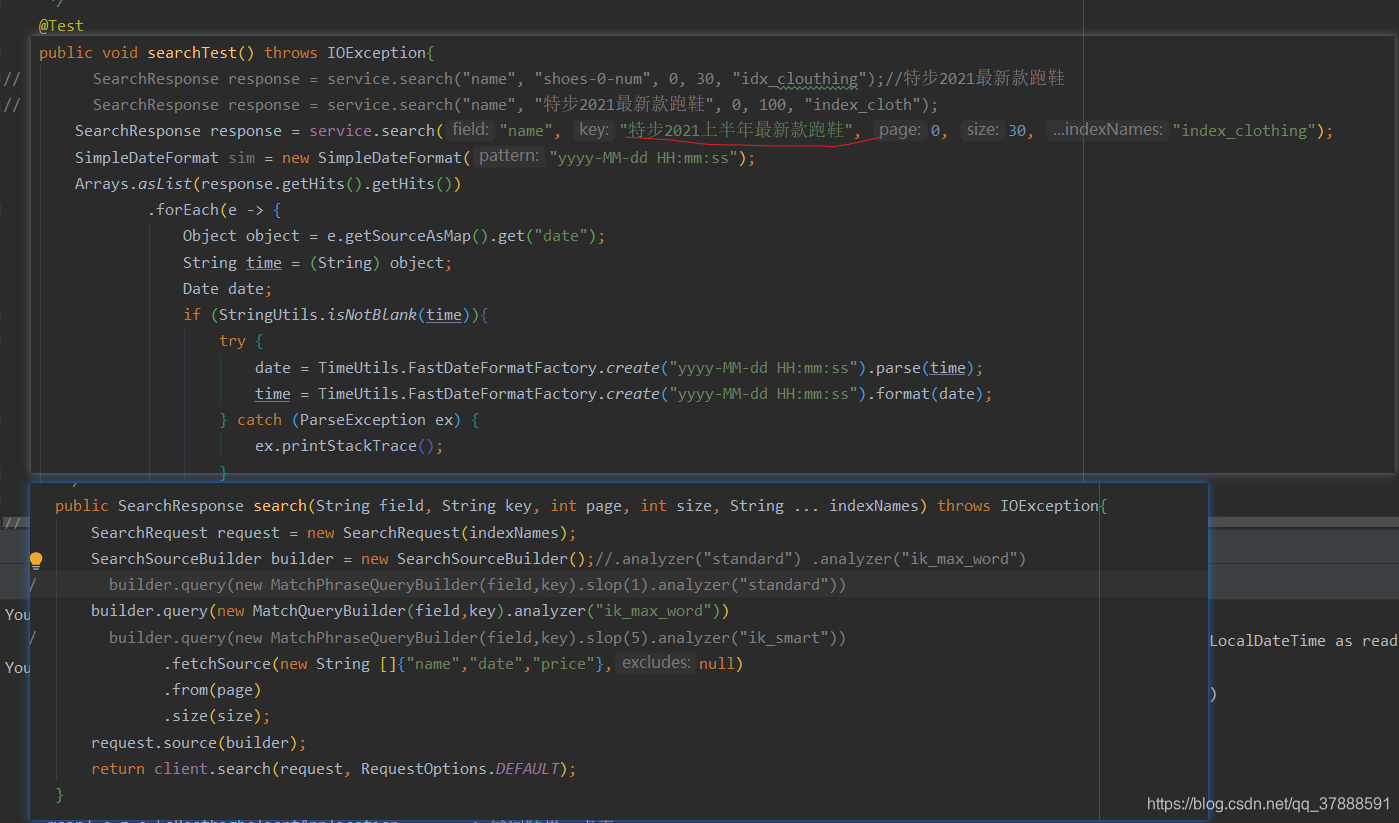Image resolution: width=1399 pixels, height=823 pixels.
Task: Click the "LocalDateTime as read" console text
Action: pyautogui.click(x=1303, y=641)
